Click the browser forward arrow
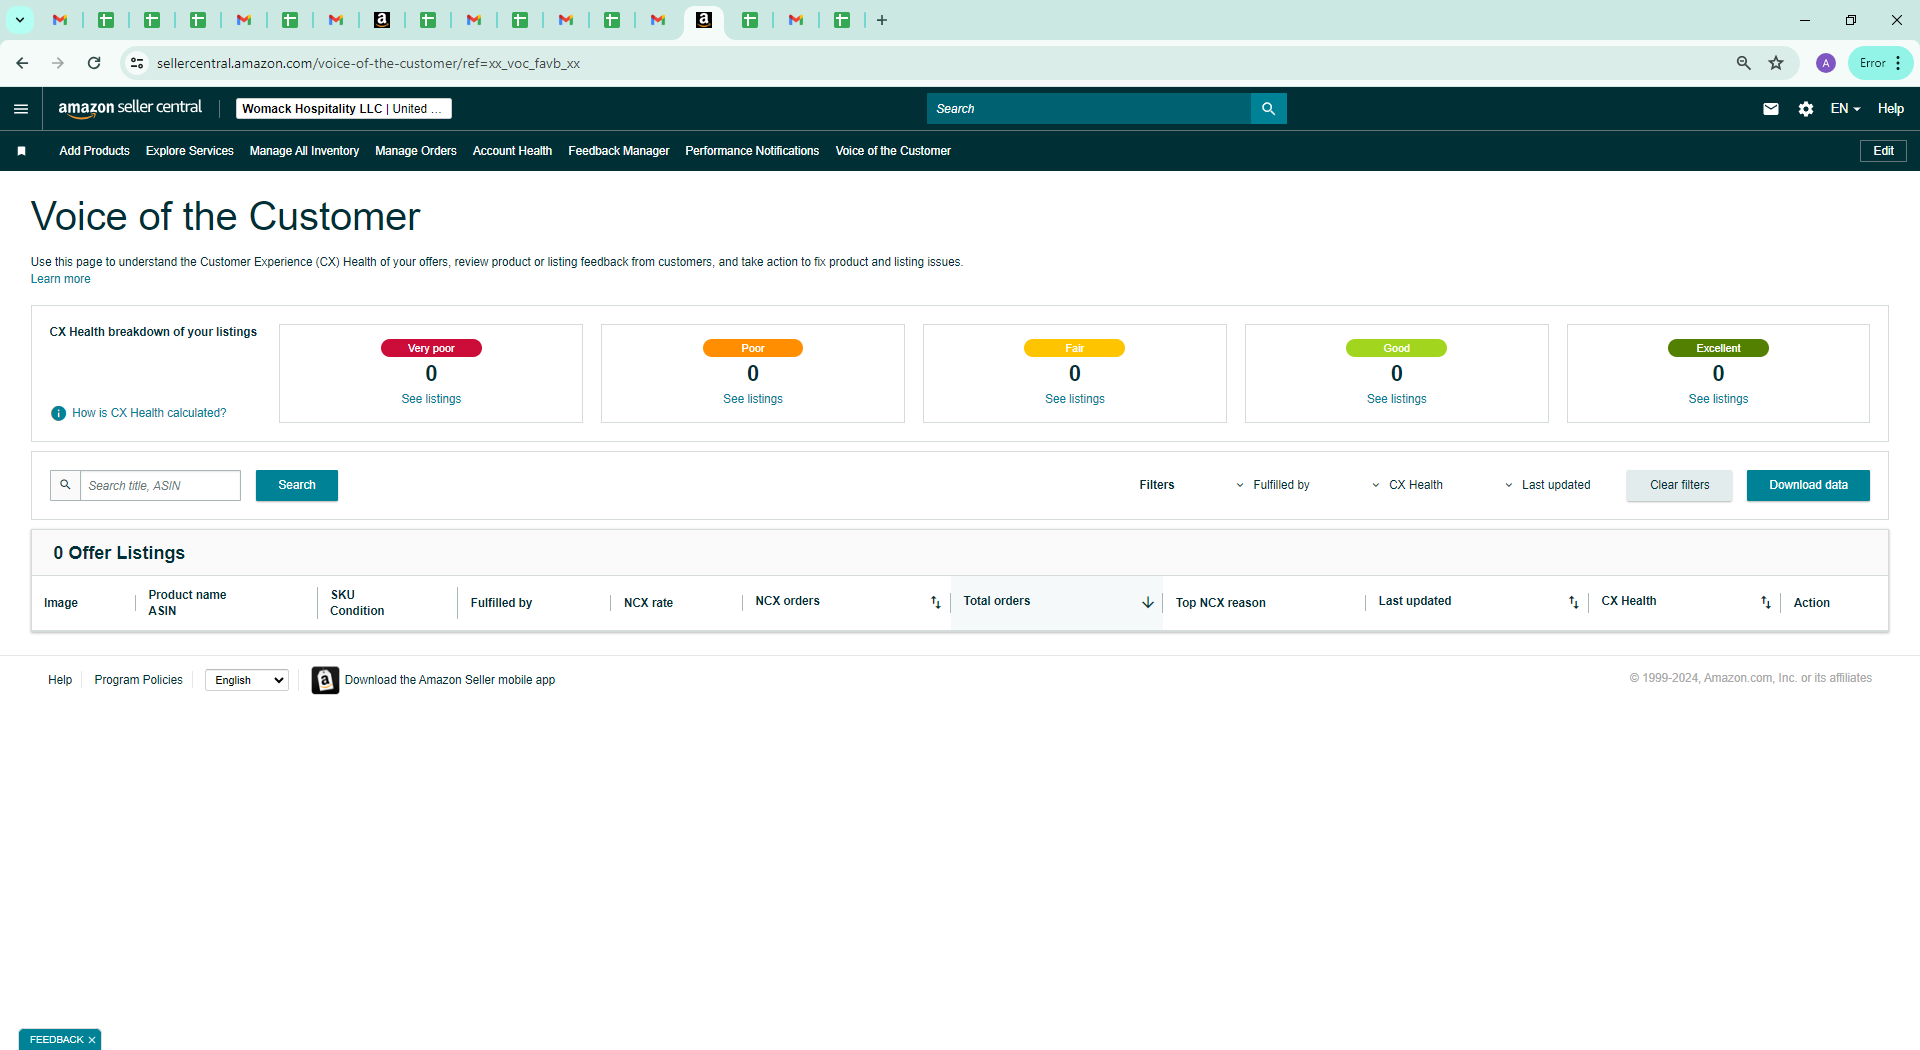 (x=58, y=63)
